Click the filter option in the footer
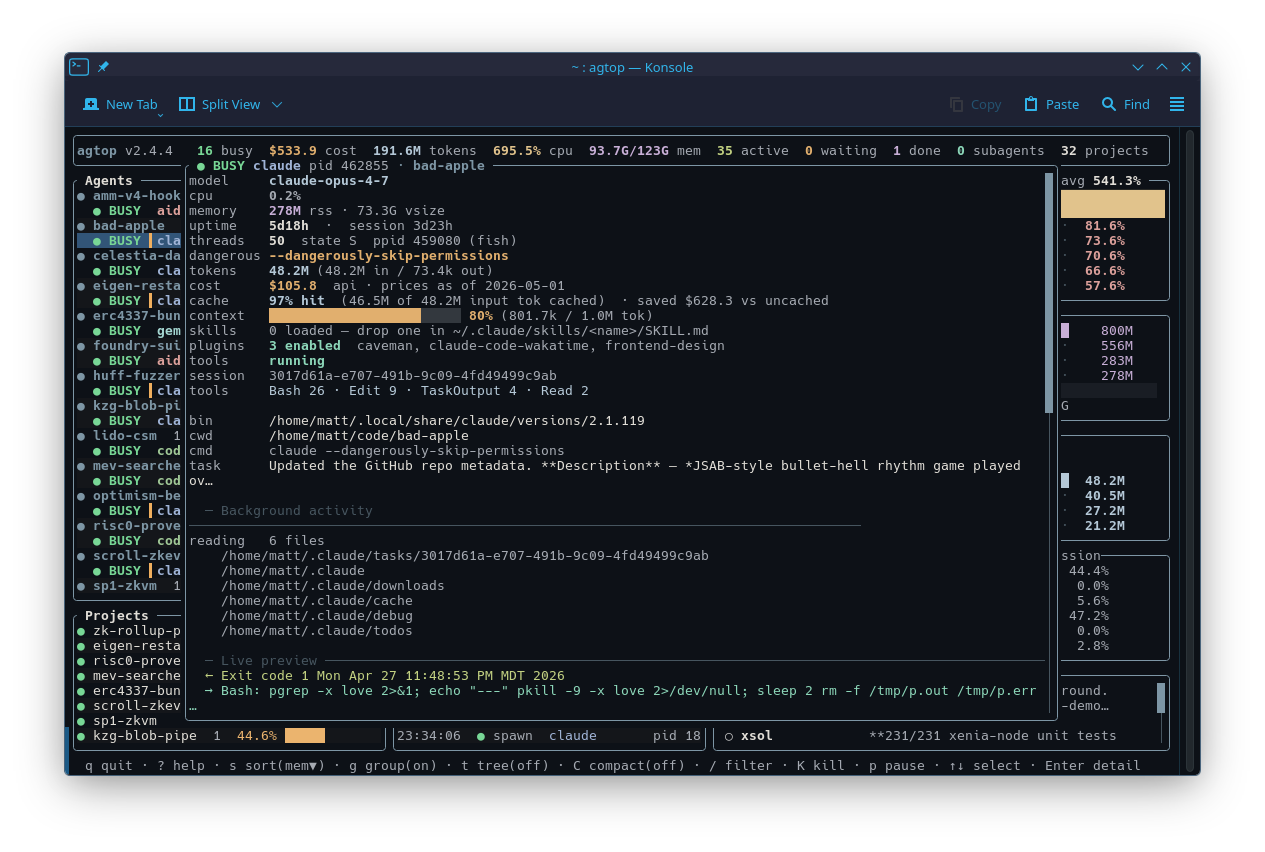The height and width of the screenshot is (852, 1265). 749,766
